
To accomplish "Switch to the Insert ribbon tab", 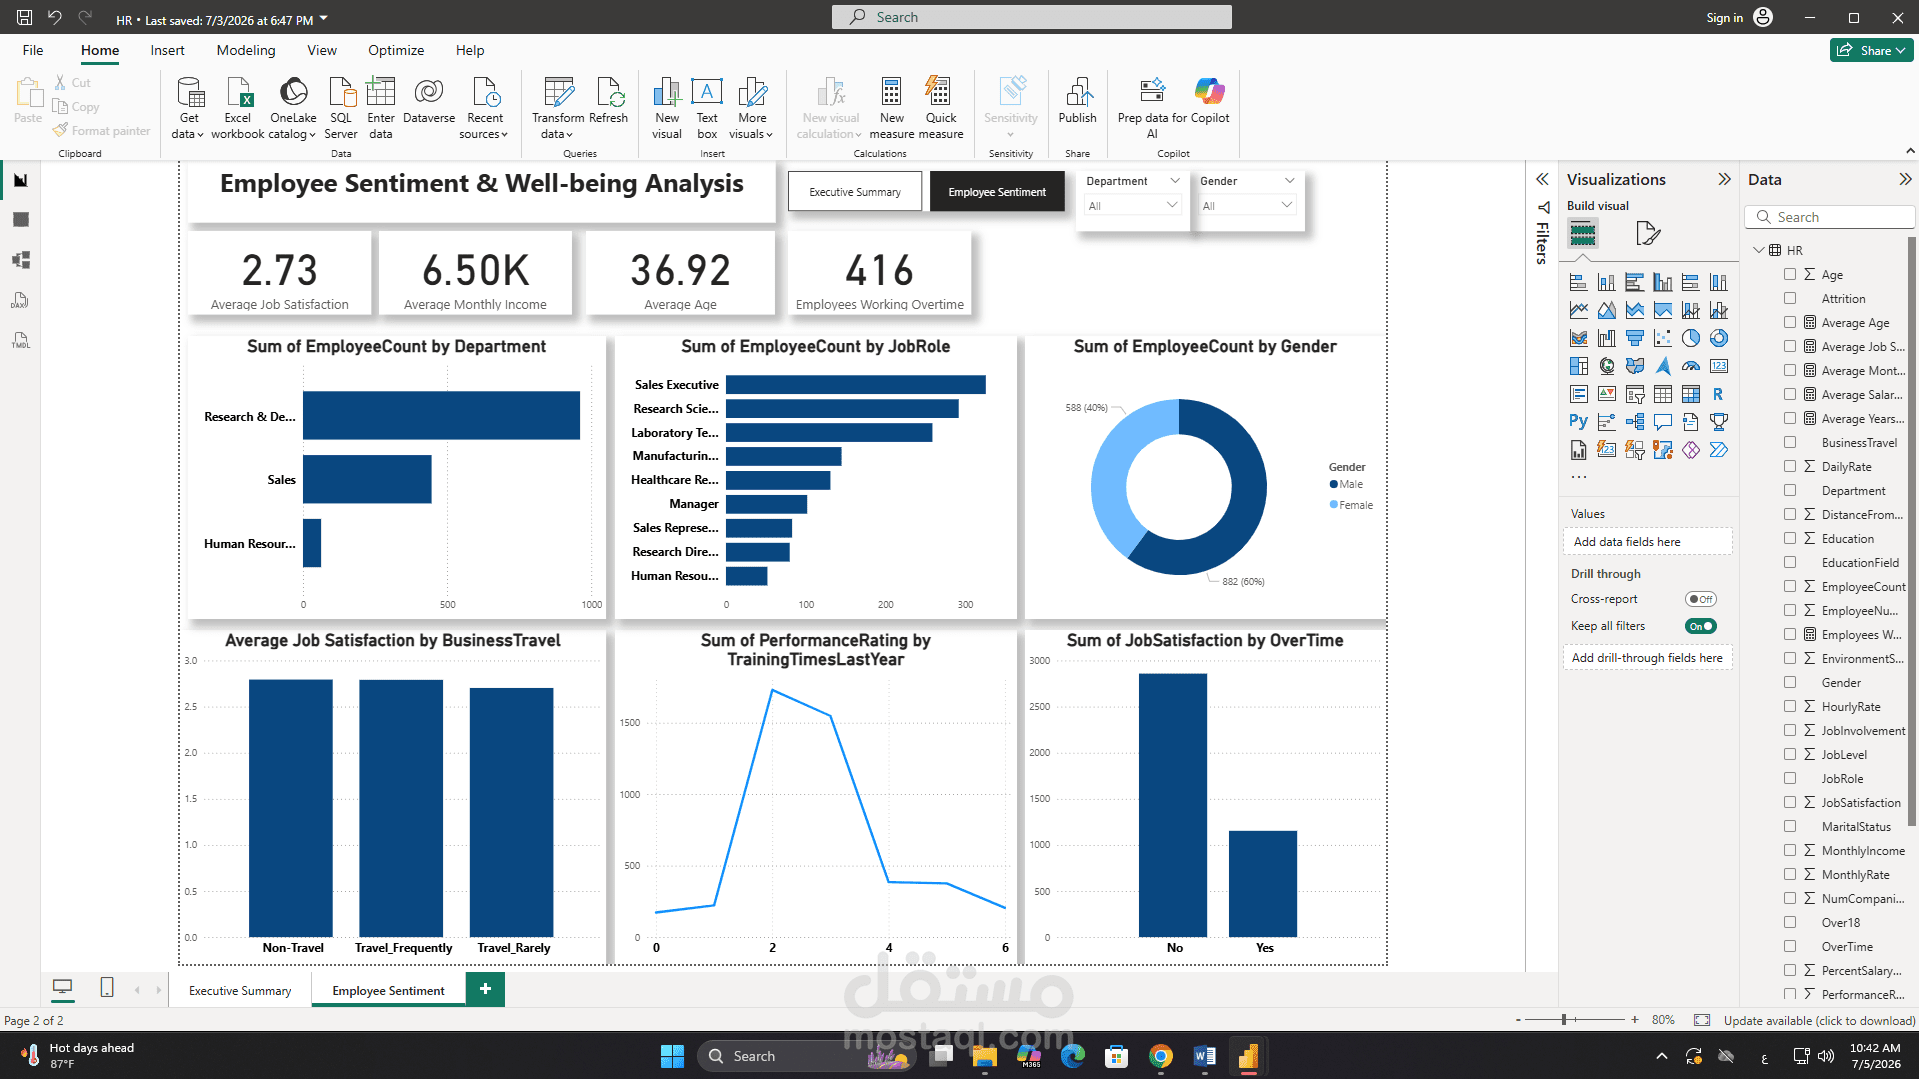I will pos(167,50).
